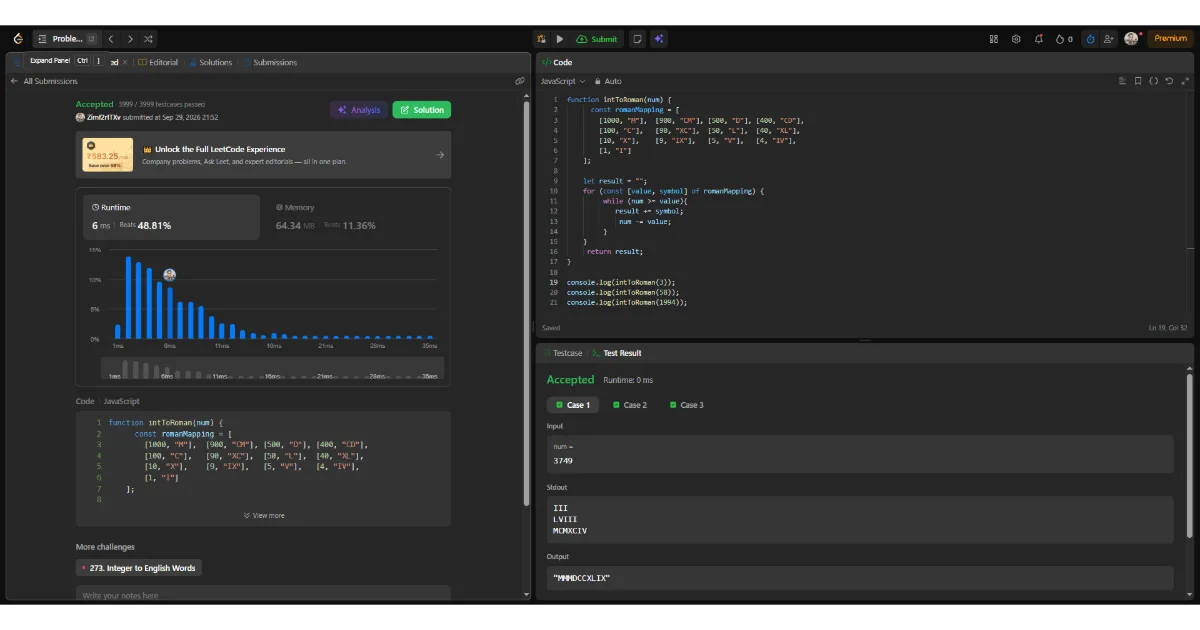Expand code with View more

click(264, 516)
